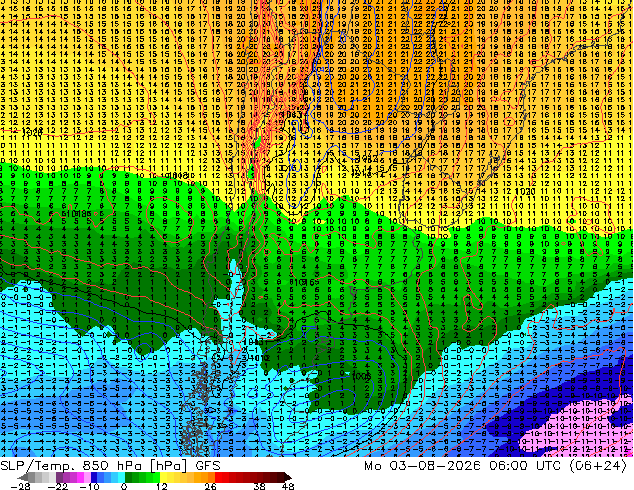
Task: Click the legend label "12"
Action: (162, 486)
